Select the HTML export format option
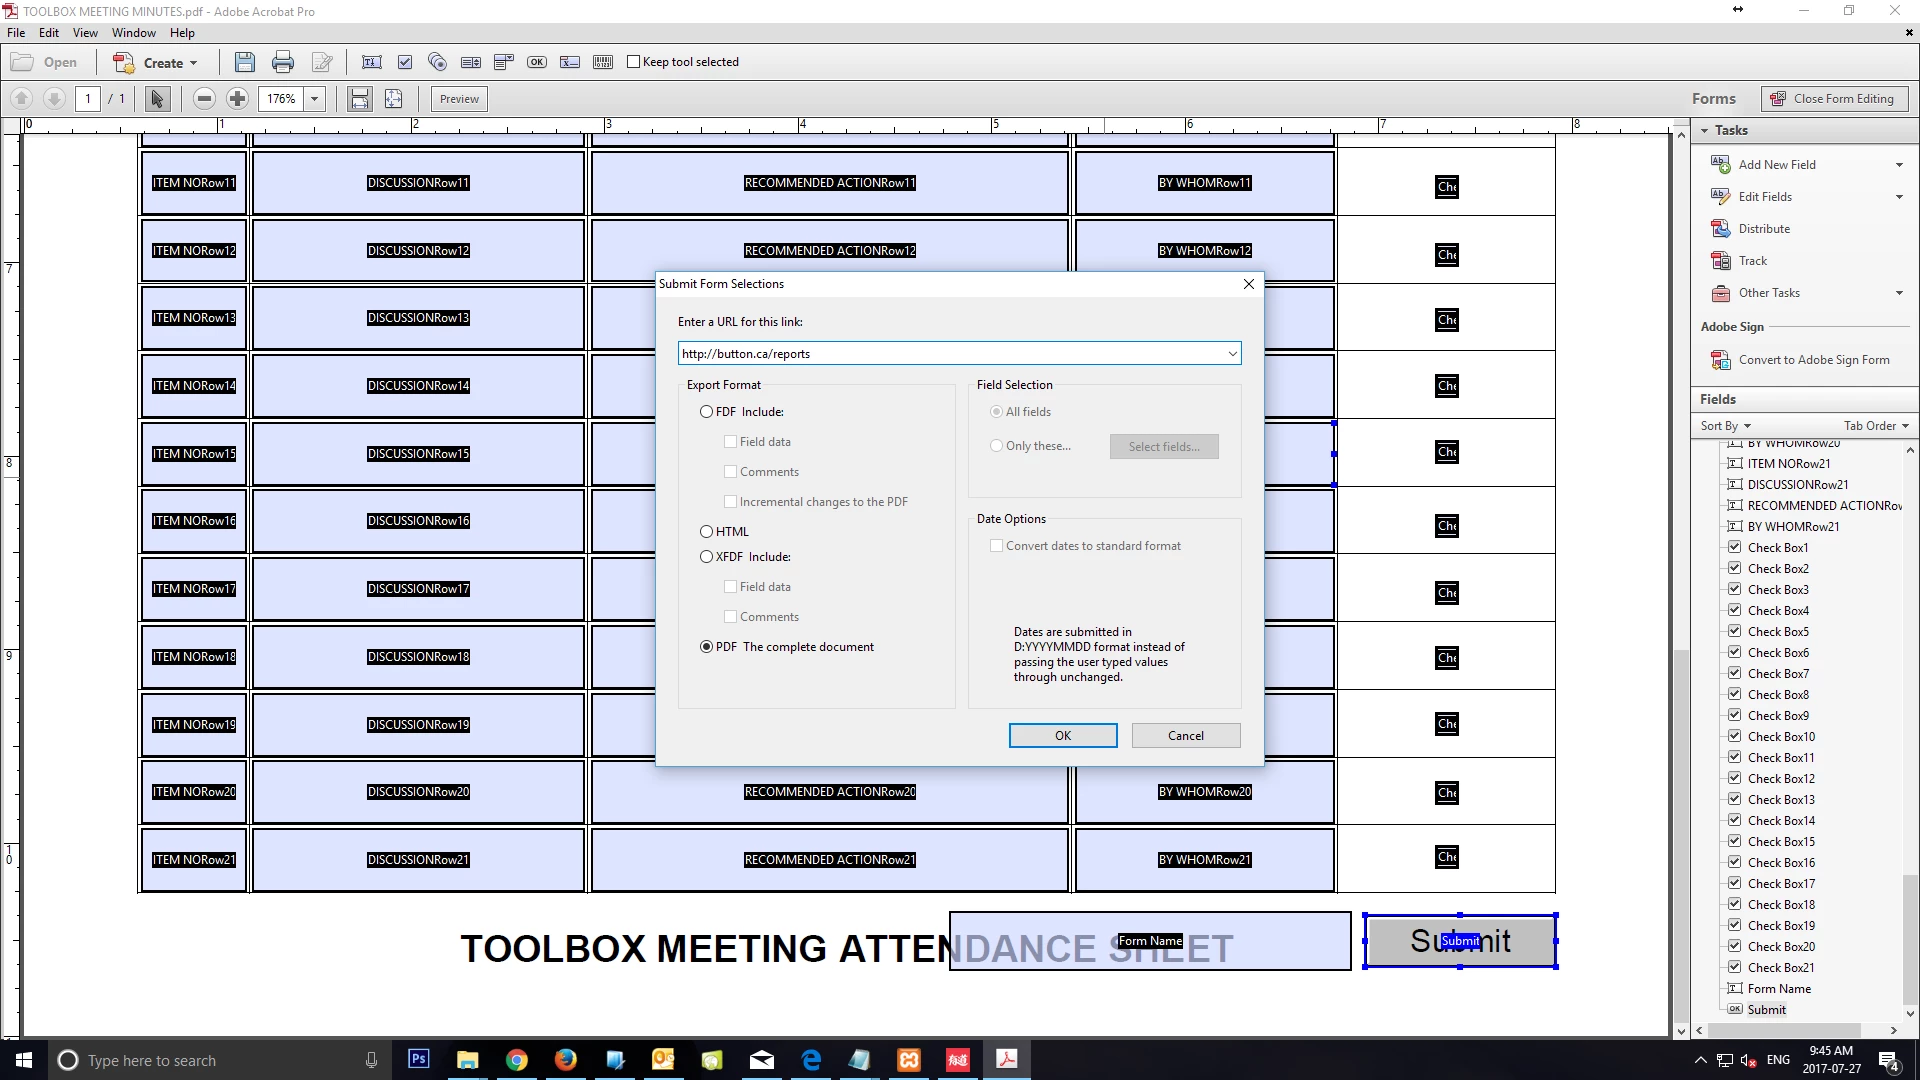The image size is (1920, 1080). pyautogui.click(x=707, y=532)
